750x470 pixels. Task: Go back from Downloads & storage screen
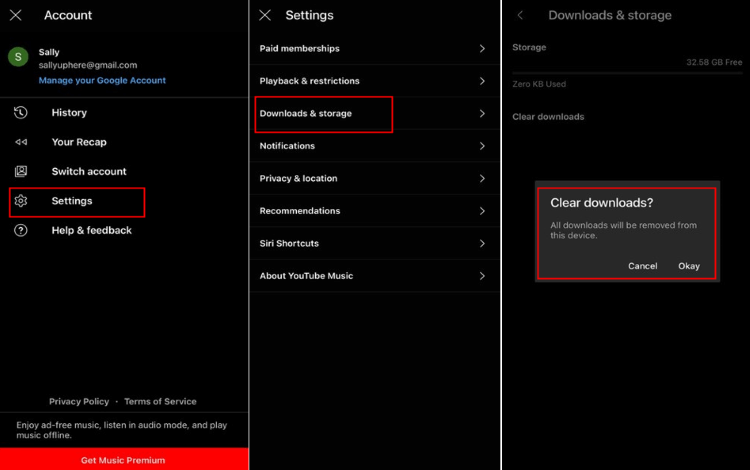coord(520,15)
